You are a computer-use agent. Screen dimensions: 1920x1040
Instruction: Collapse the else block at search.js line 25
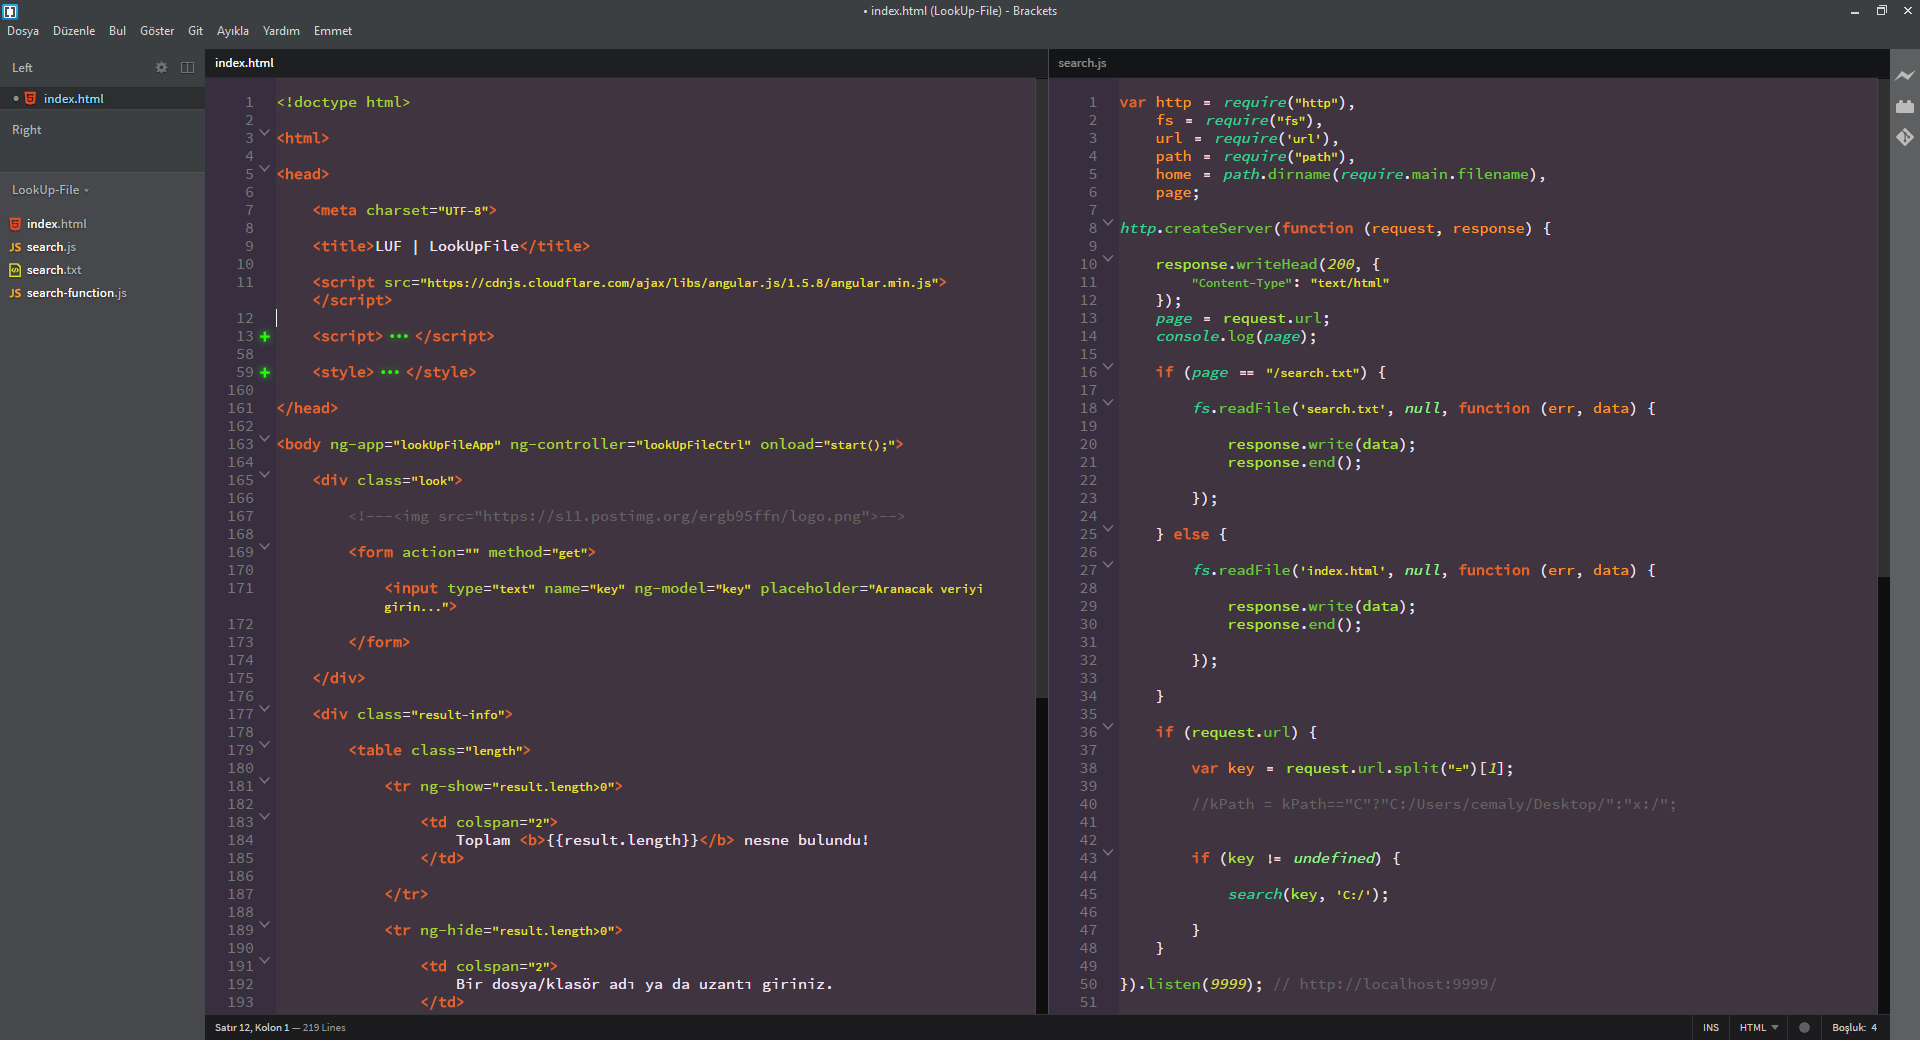click(1108, 528)
